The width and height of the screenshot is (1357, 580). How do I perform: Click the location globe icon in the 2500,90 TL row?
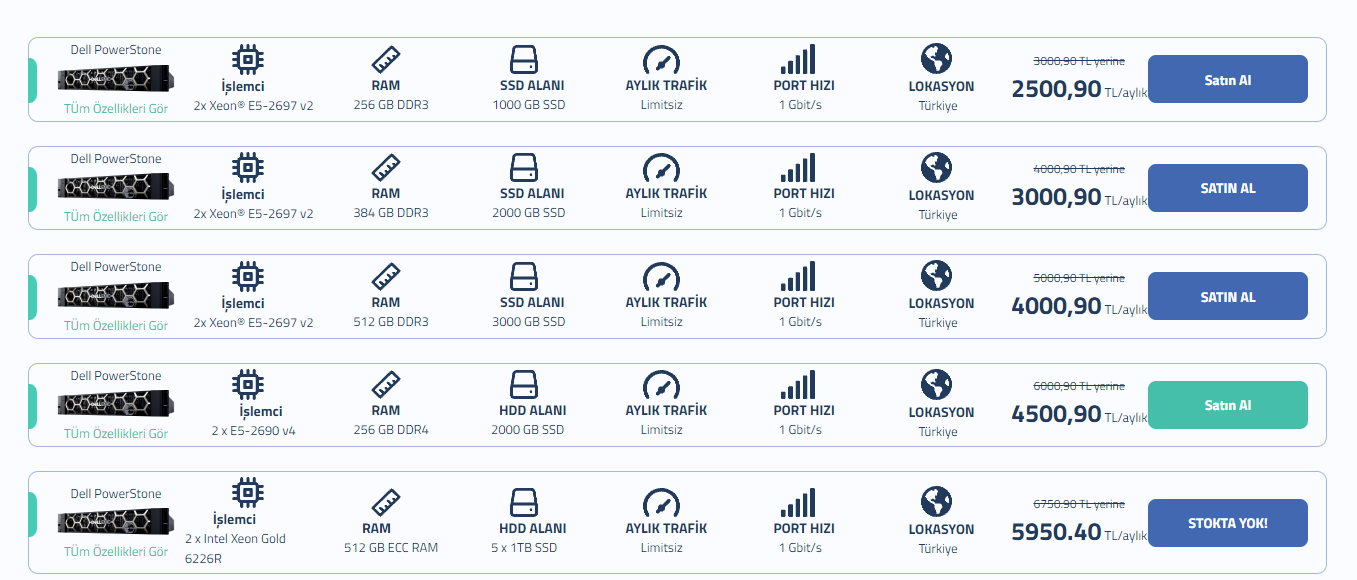(937, 58)
